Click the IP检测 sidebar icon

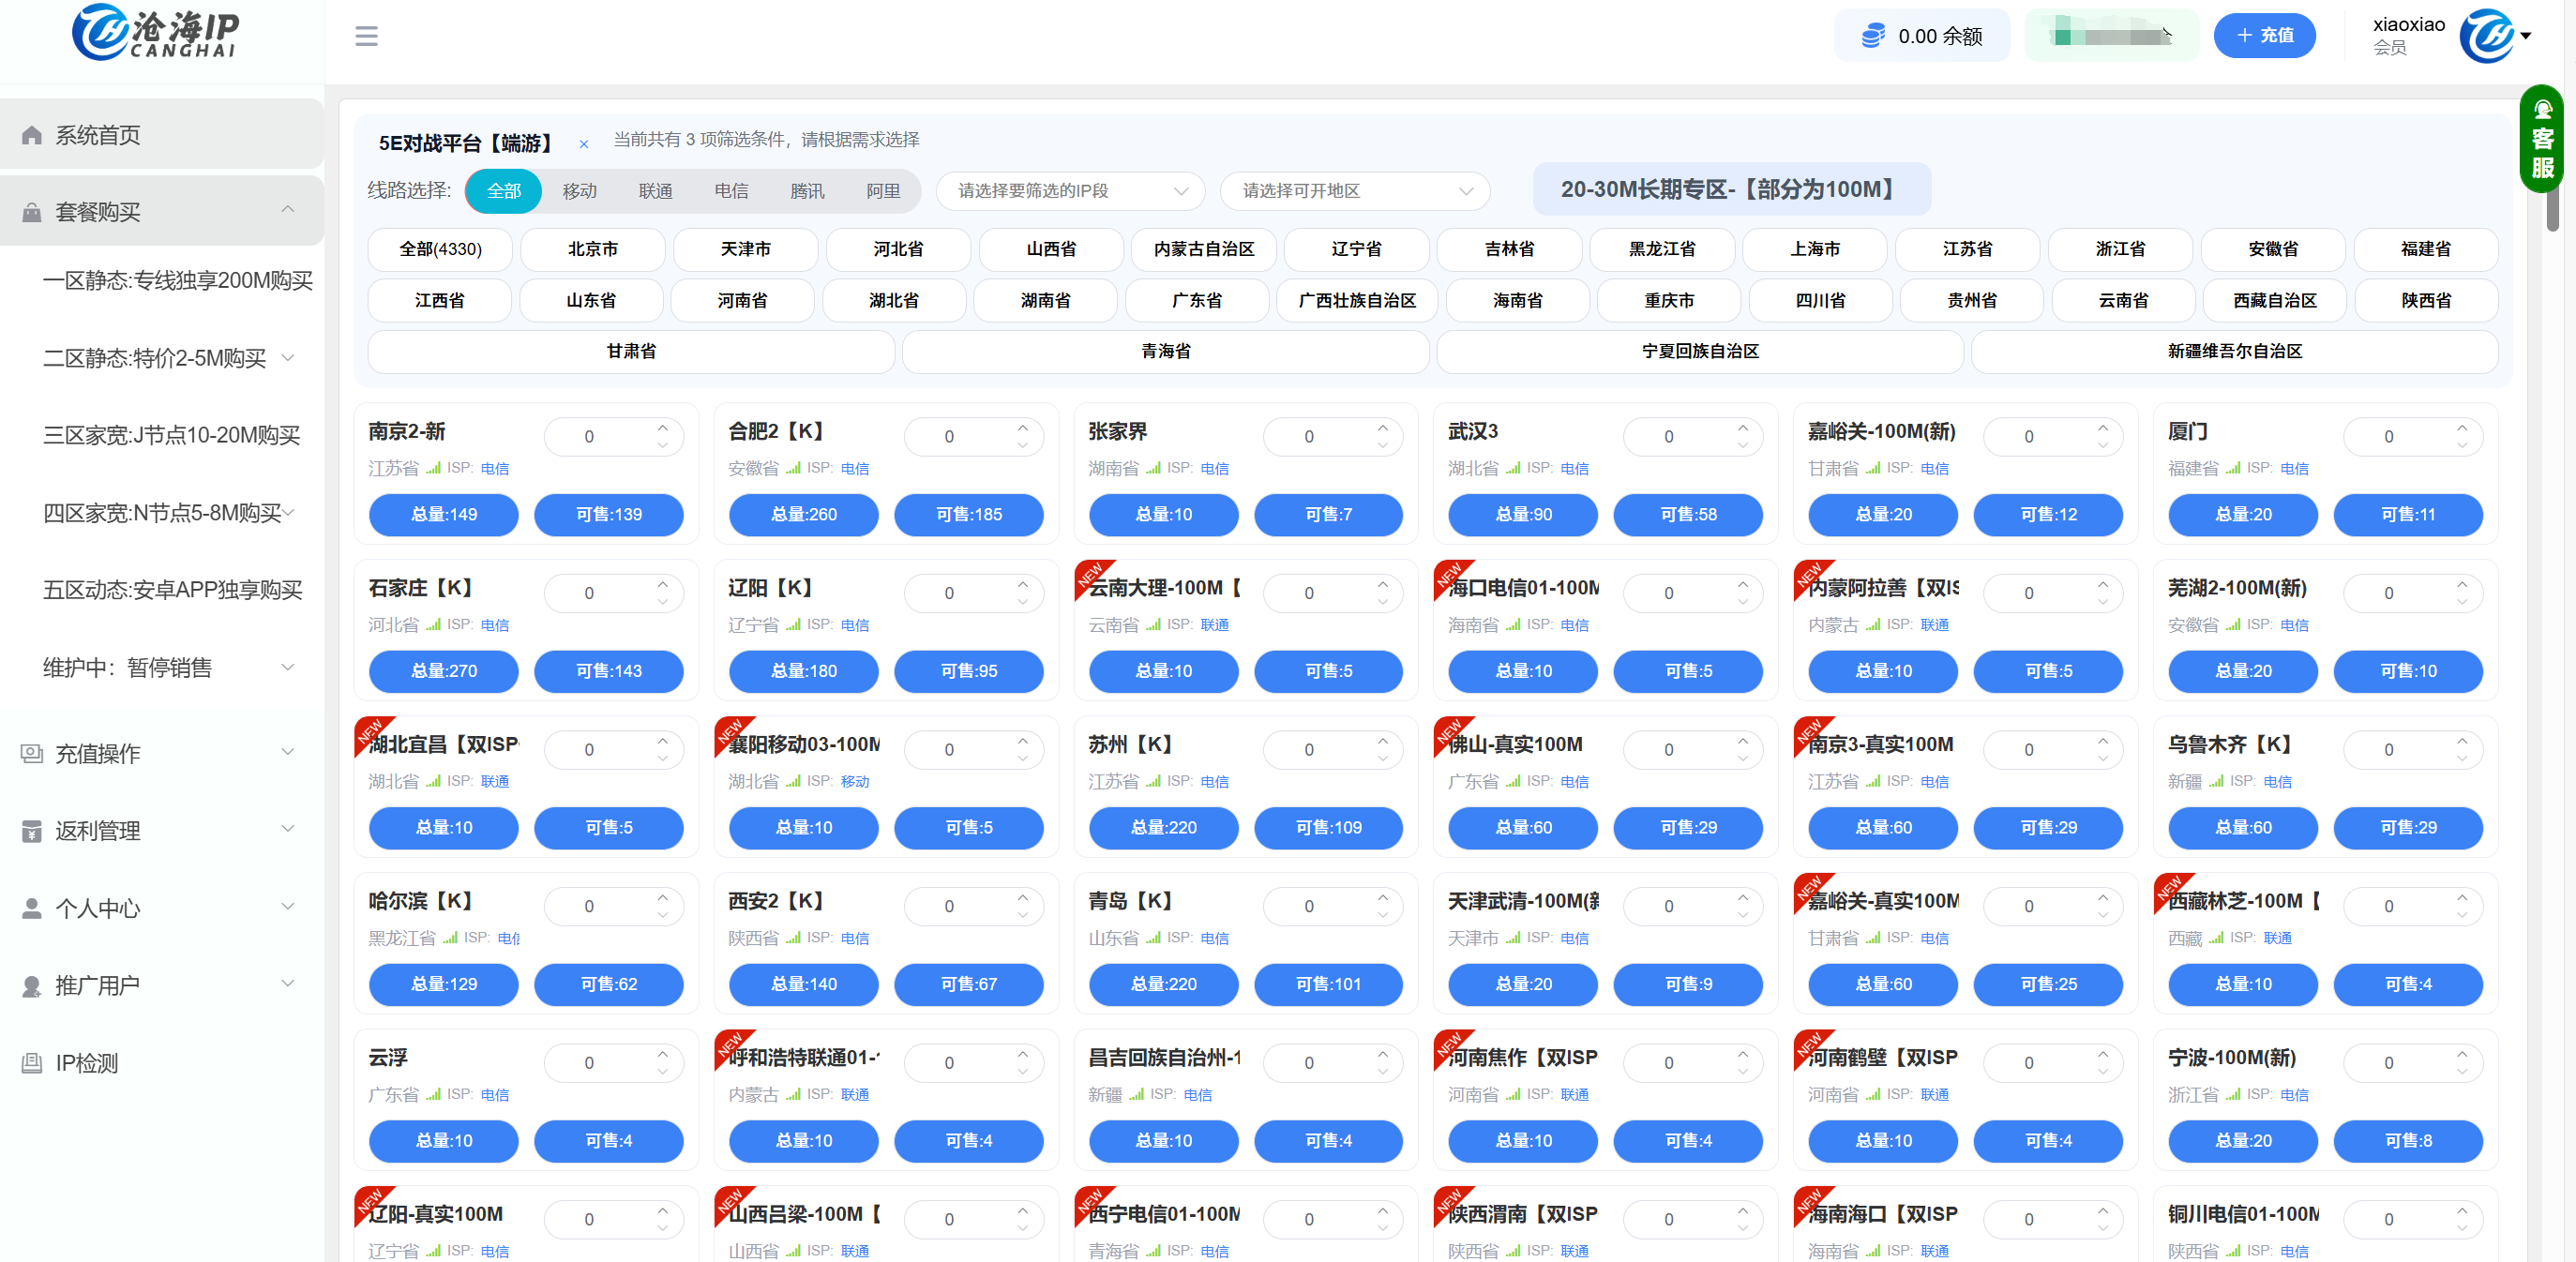pos(32,1063)
